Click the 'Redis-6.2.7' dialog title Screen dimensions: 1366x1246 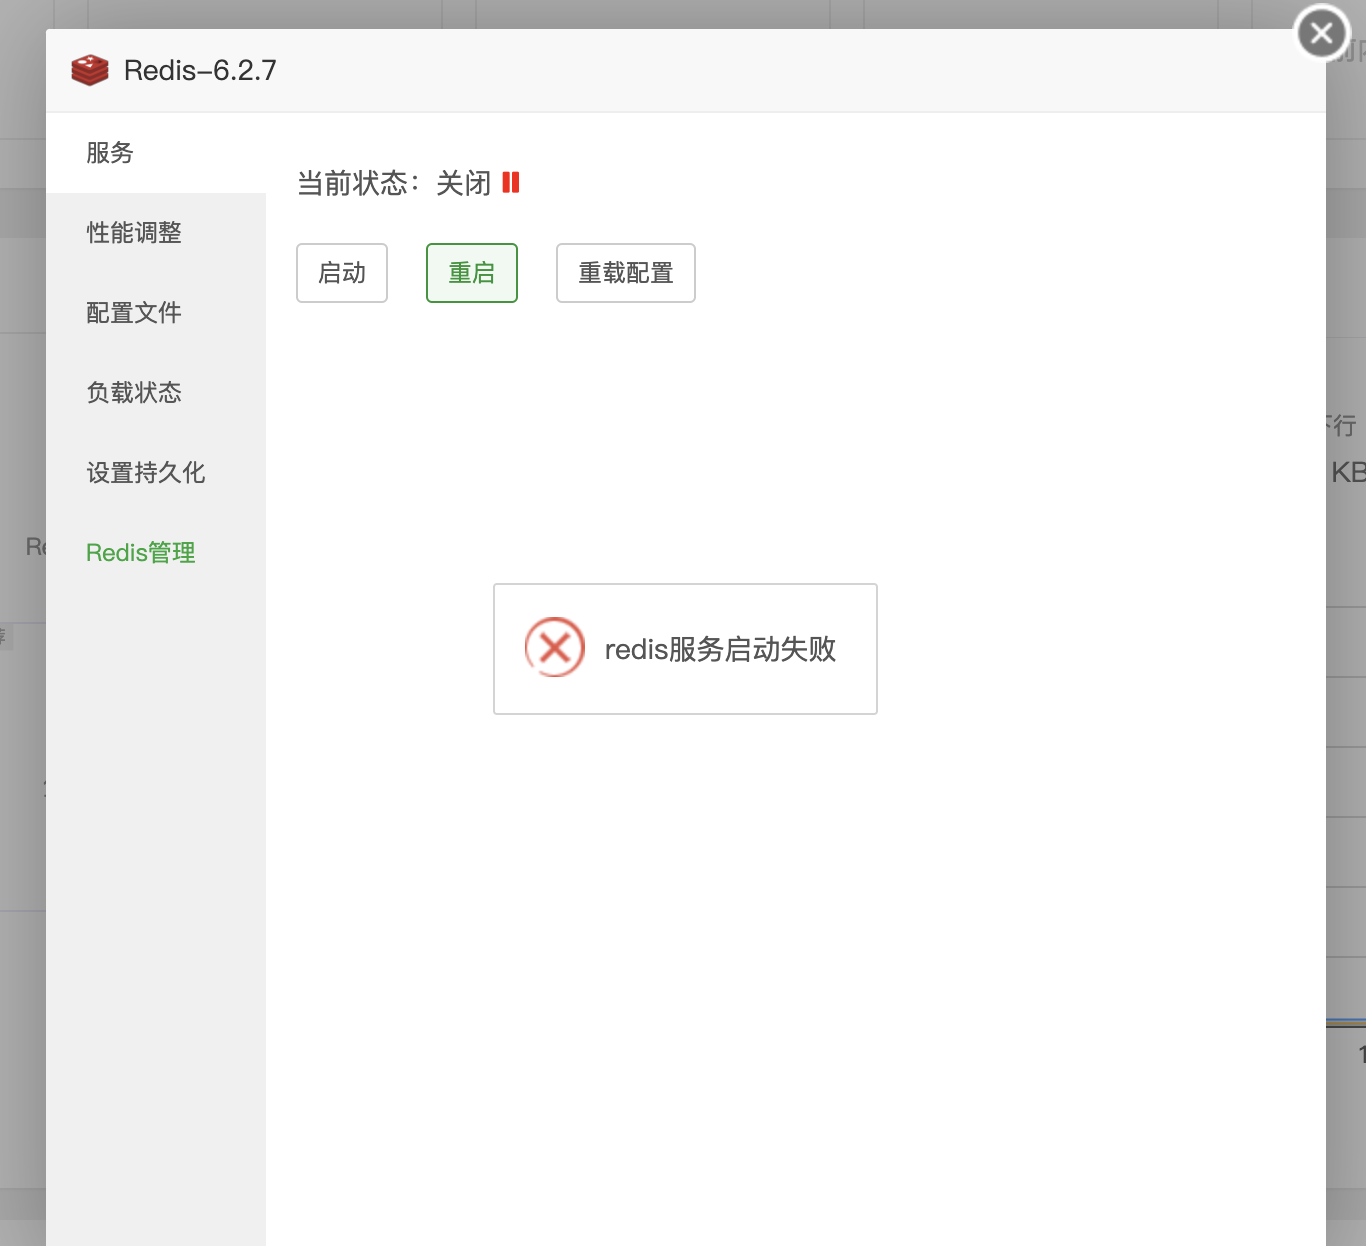click(x=200, y=70)
